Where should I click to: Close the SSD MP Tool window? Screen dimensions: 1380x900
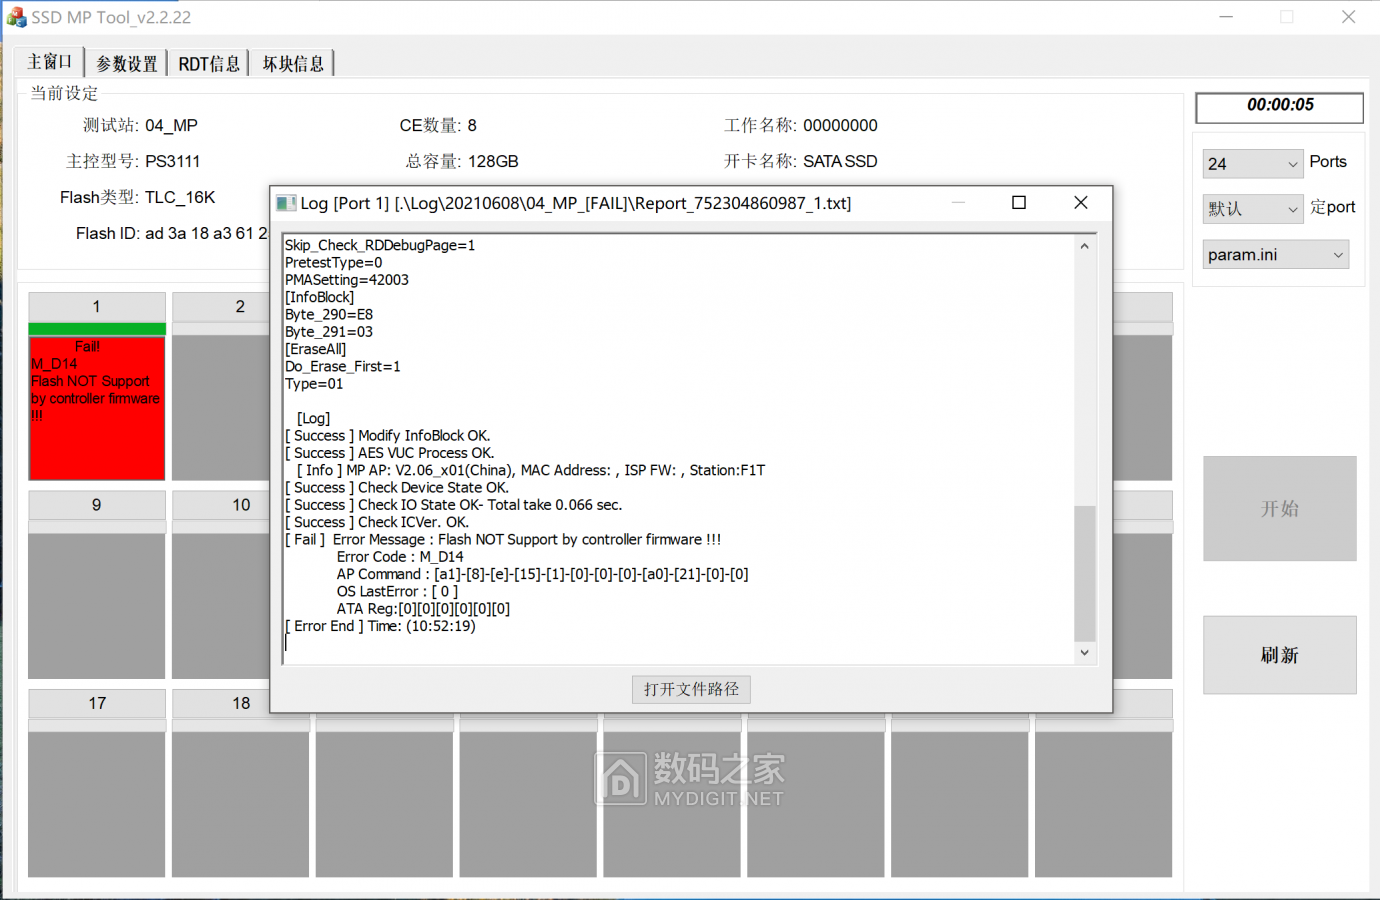(x=1348, y=17)
